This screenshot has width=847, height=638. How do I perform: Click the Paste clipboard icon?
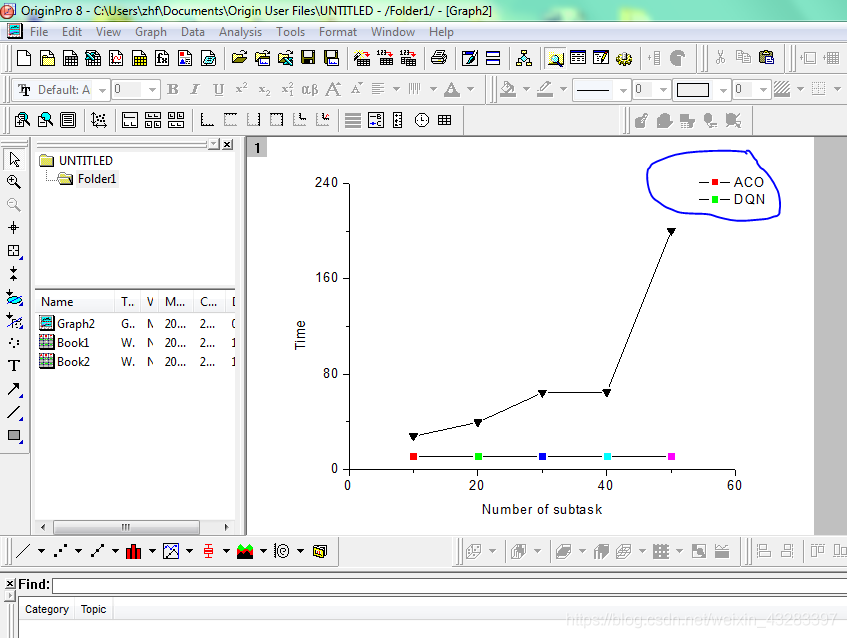[x=767, y=57]
